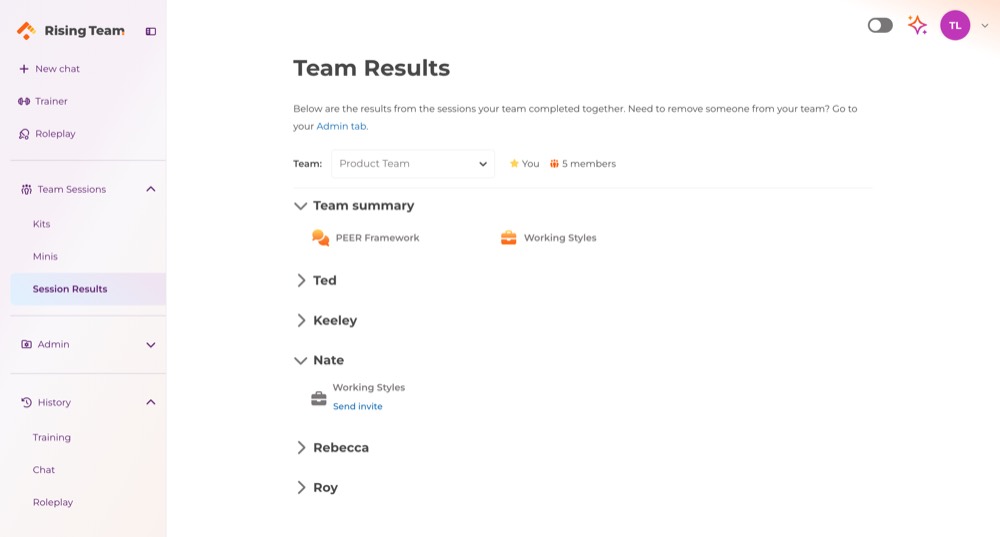The width and height of the screenshot is (1000, 537).
Task: Open Working Styles team summary
Action: tap(560, 238)
